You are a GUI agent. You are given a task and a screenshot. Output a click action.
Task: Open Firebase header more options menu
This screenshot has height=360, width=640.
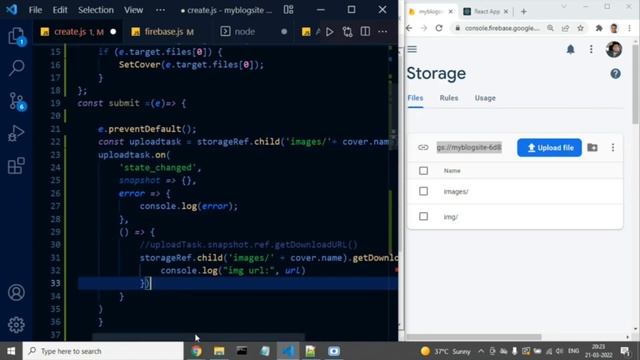point(591,49)
